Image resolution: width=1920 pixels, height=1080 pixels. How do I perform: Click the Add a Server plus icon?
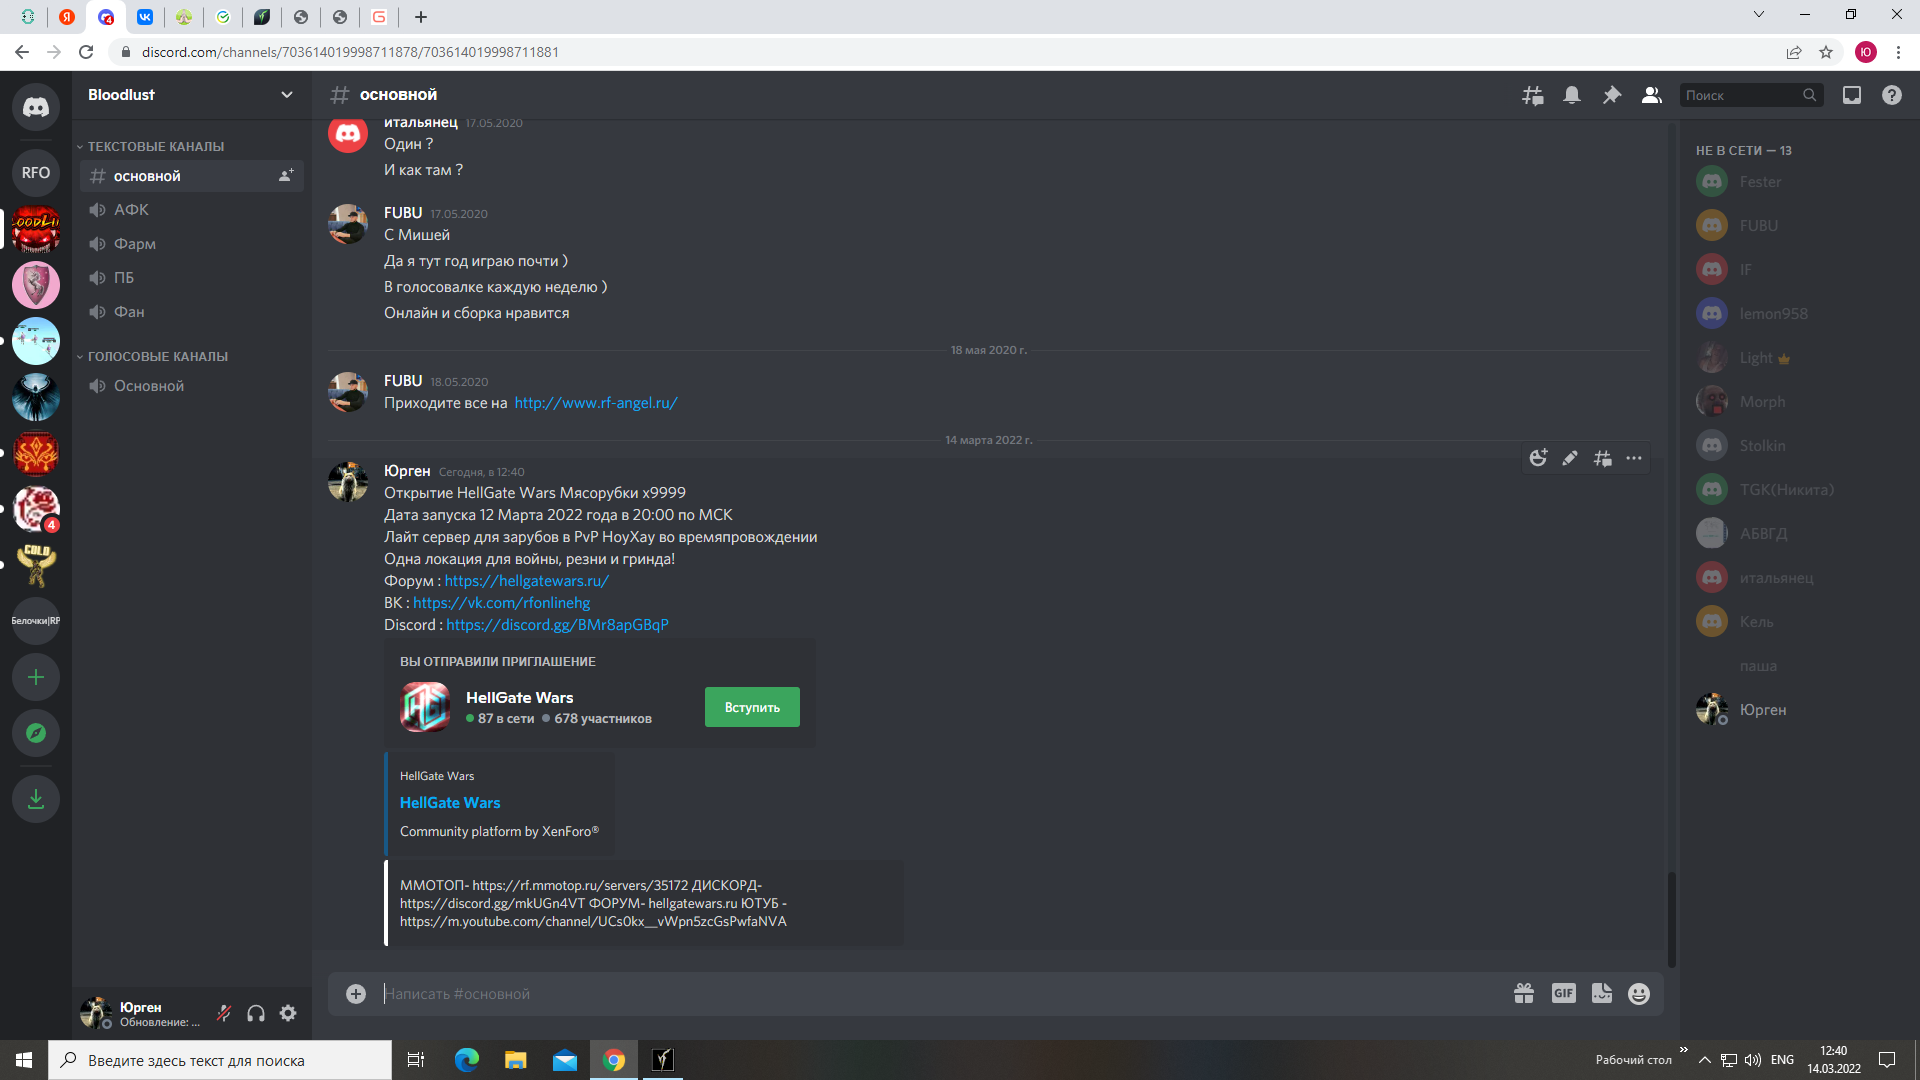click(x=36, y=677)
